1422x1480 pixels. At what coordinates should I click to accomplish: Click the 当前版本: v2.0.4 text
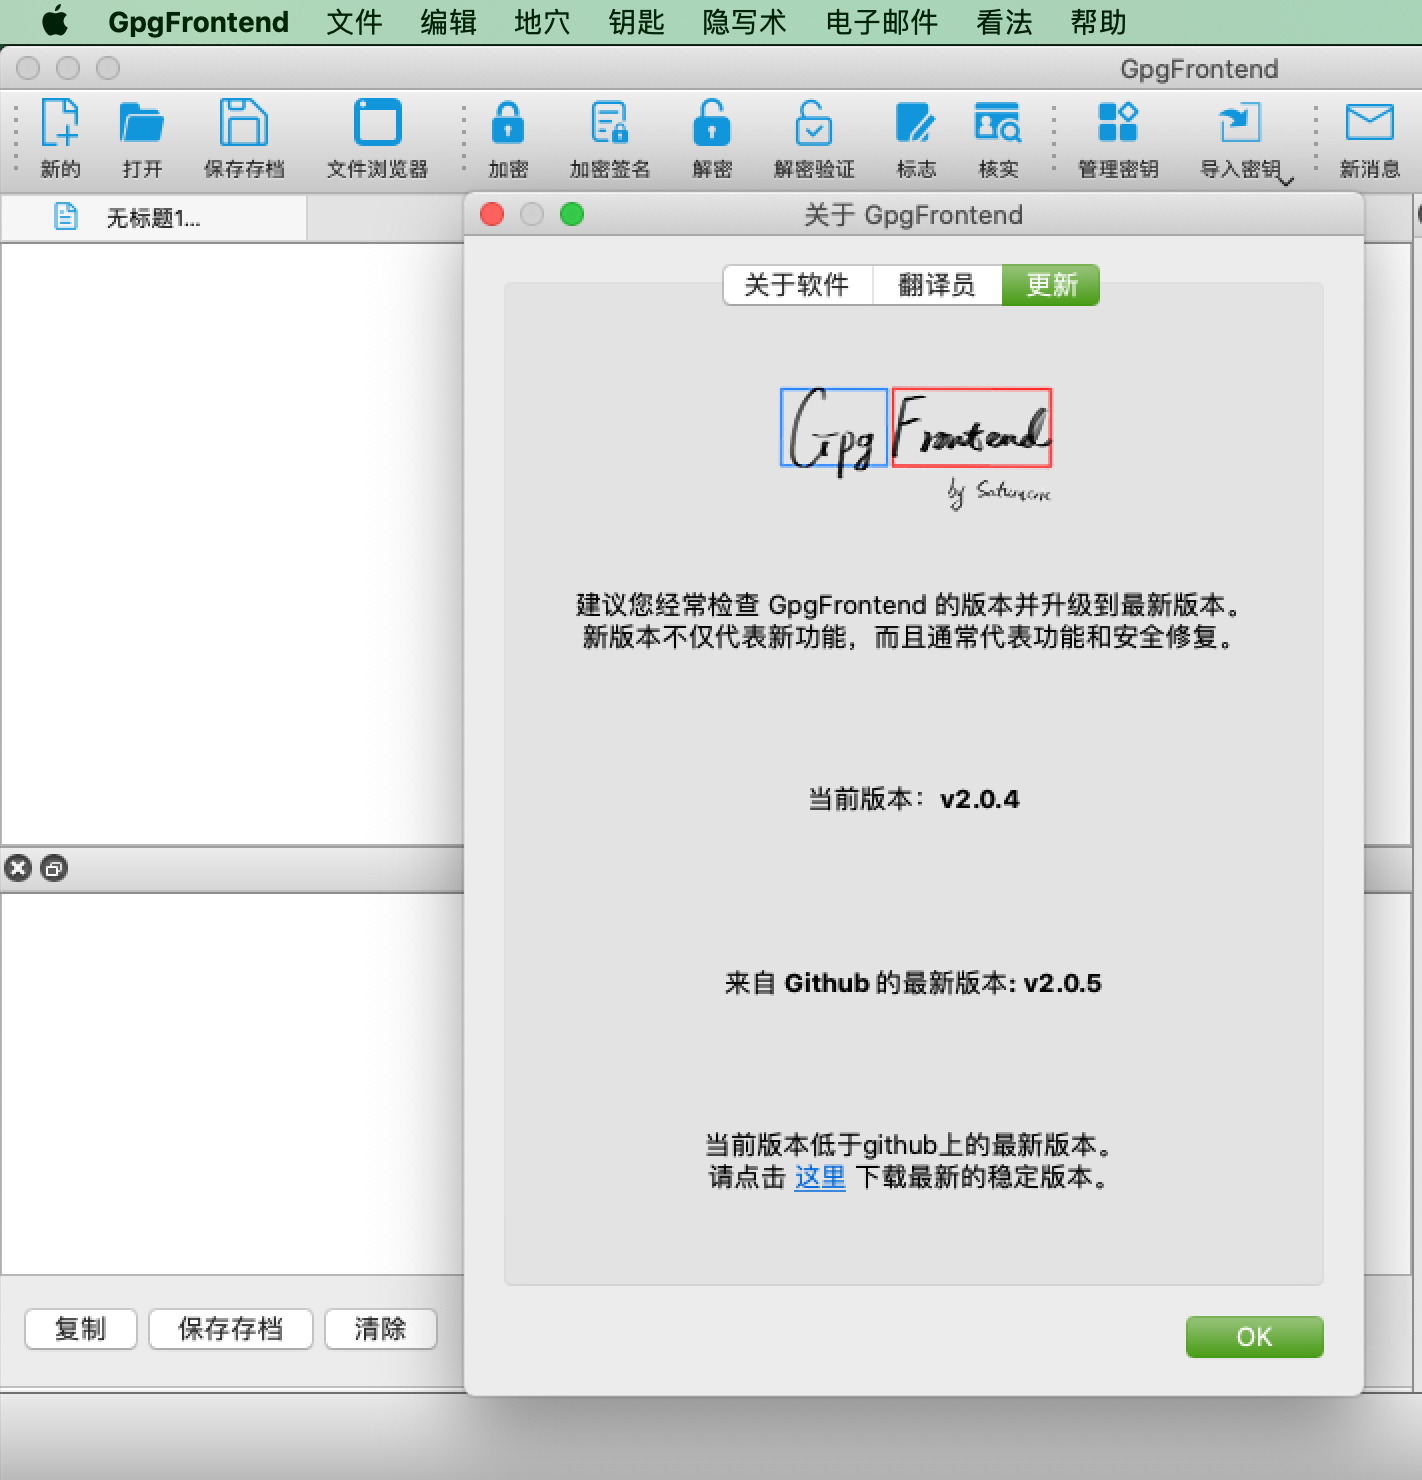tap(914, 799)
